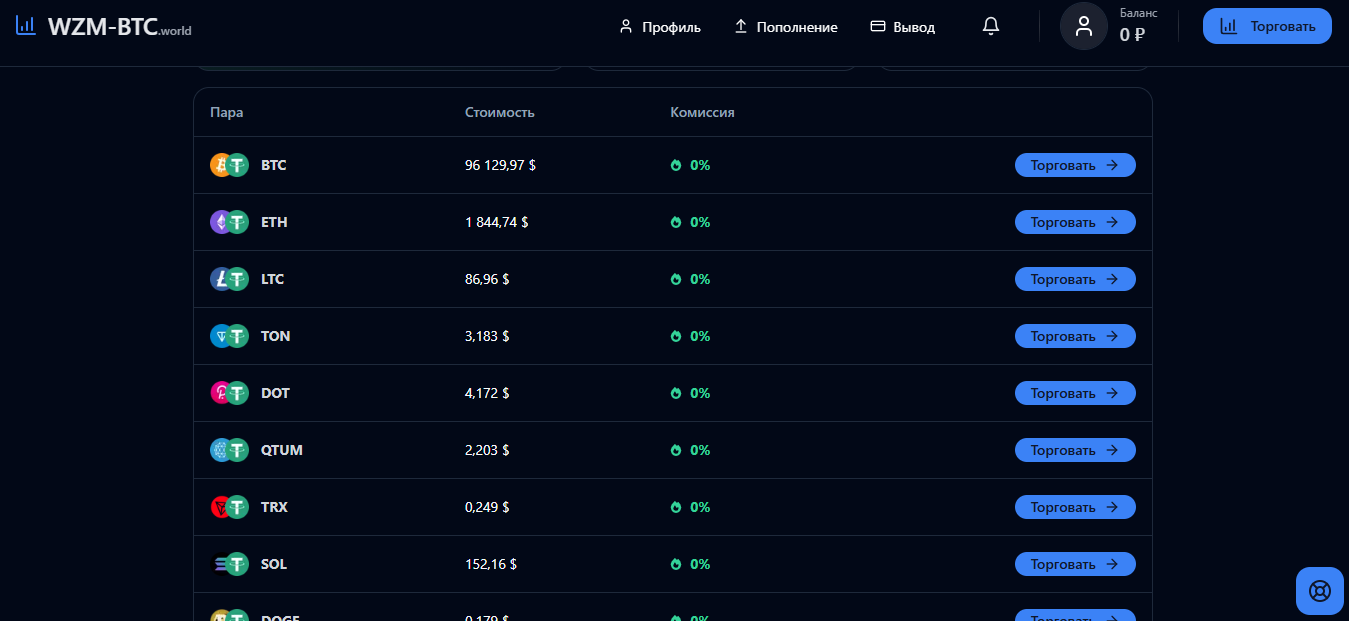Click the top-right Торговать header button
This screenshot has height=621, width=1349.
click(x=1267, y=26)
